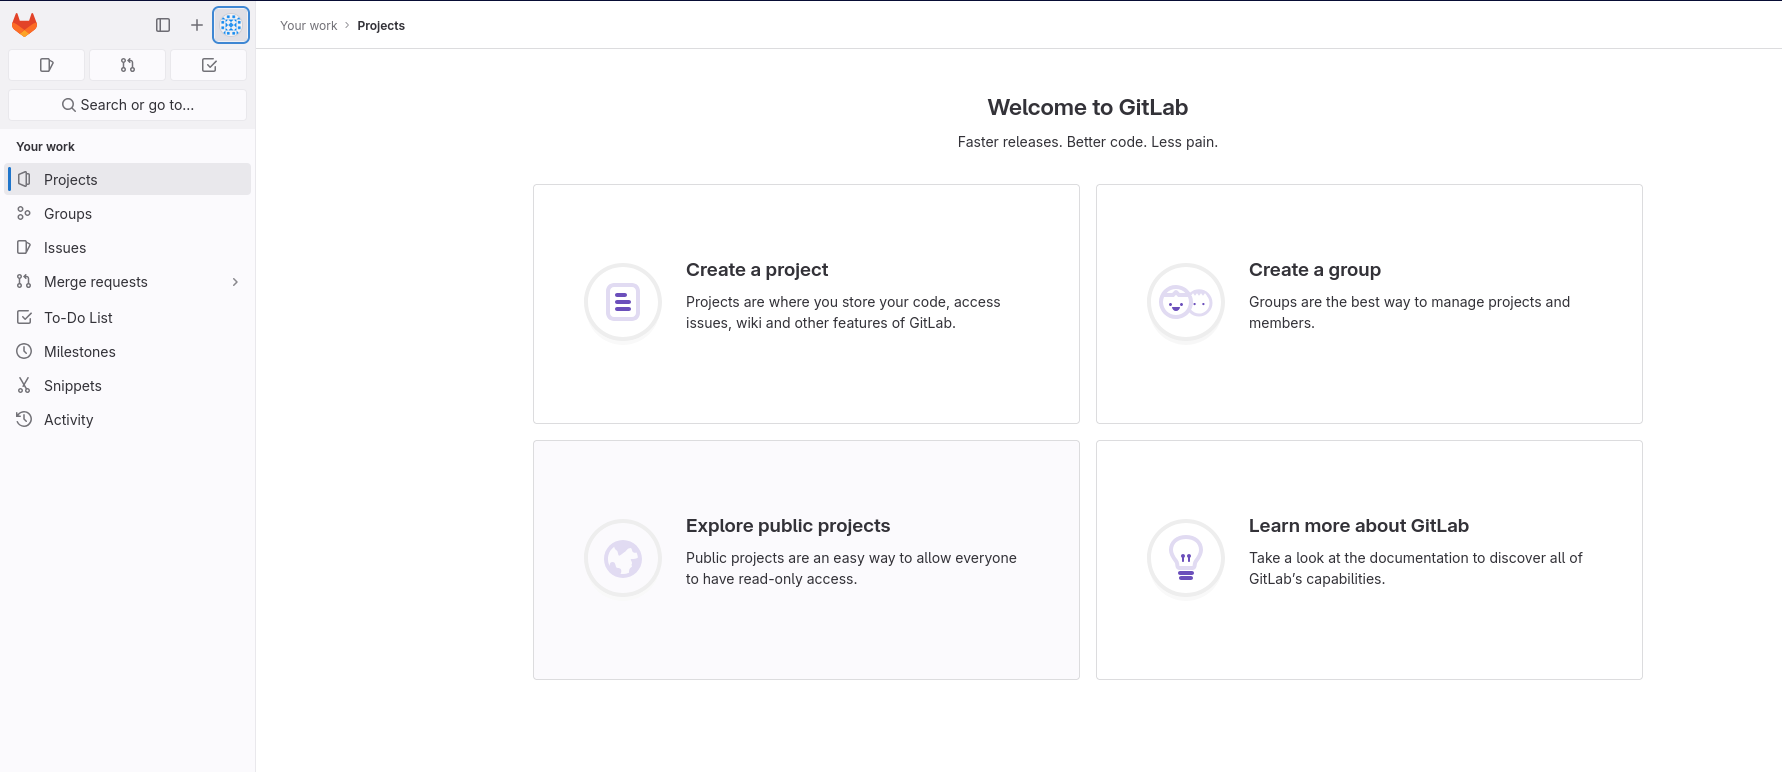Click Learn more about GitLab heading
The height and width of the screenshot is (772, 1782).
point(1359,526)
